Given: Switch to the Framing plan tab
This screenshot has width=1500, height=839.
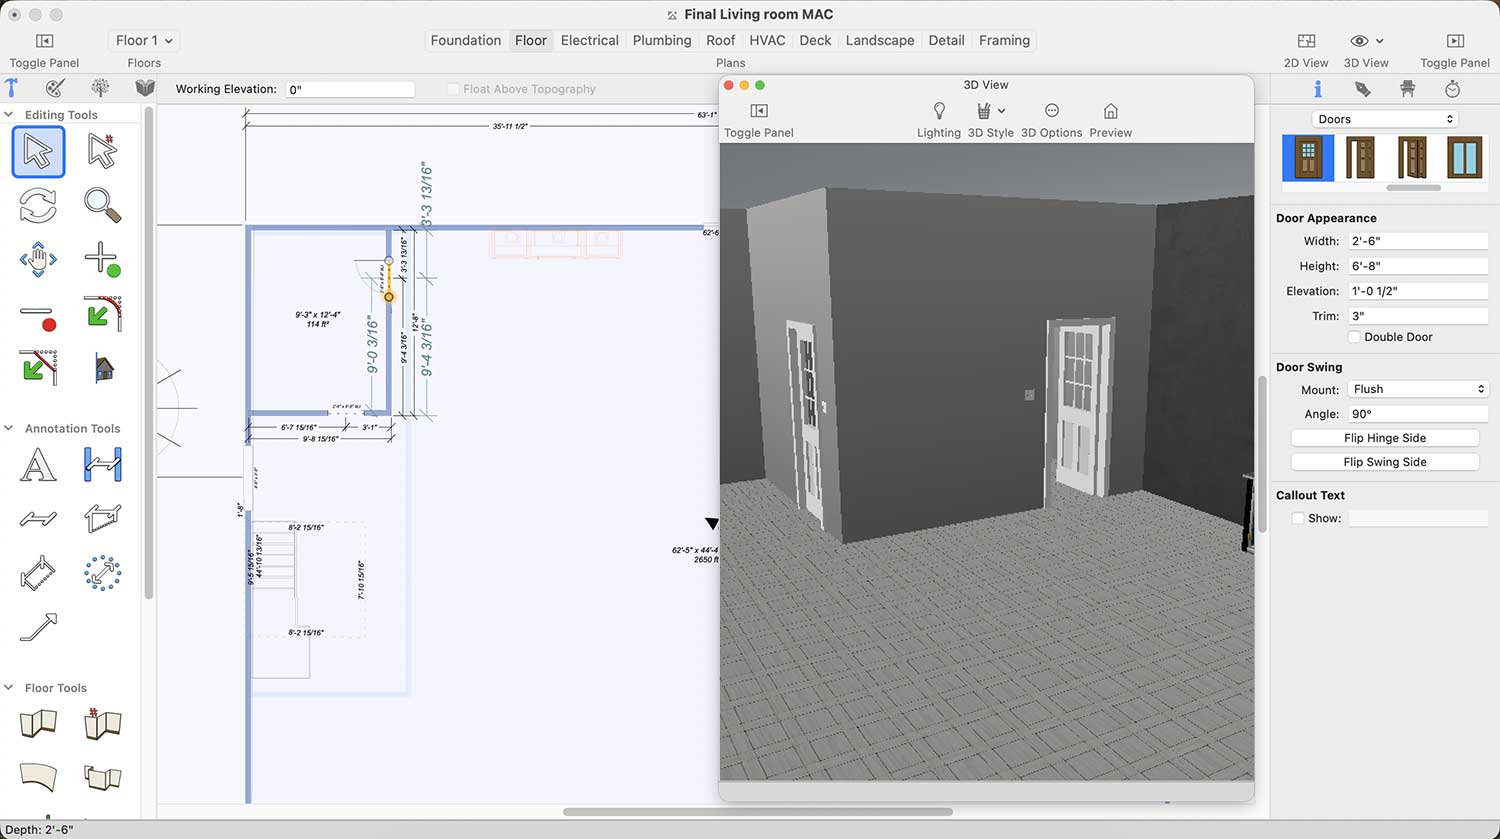Looking at the screenshot, I should coord(1004,40).
